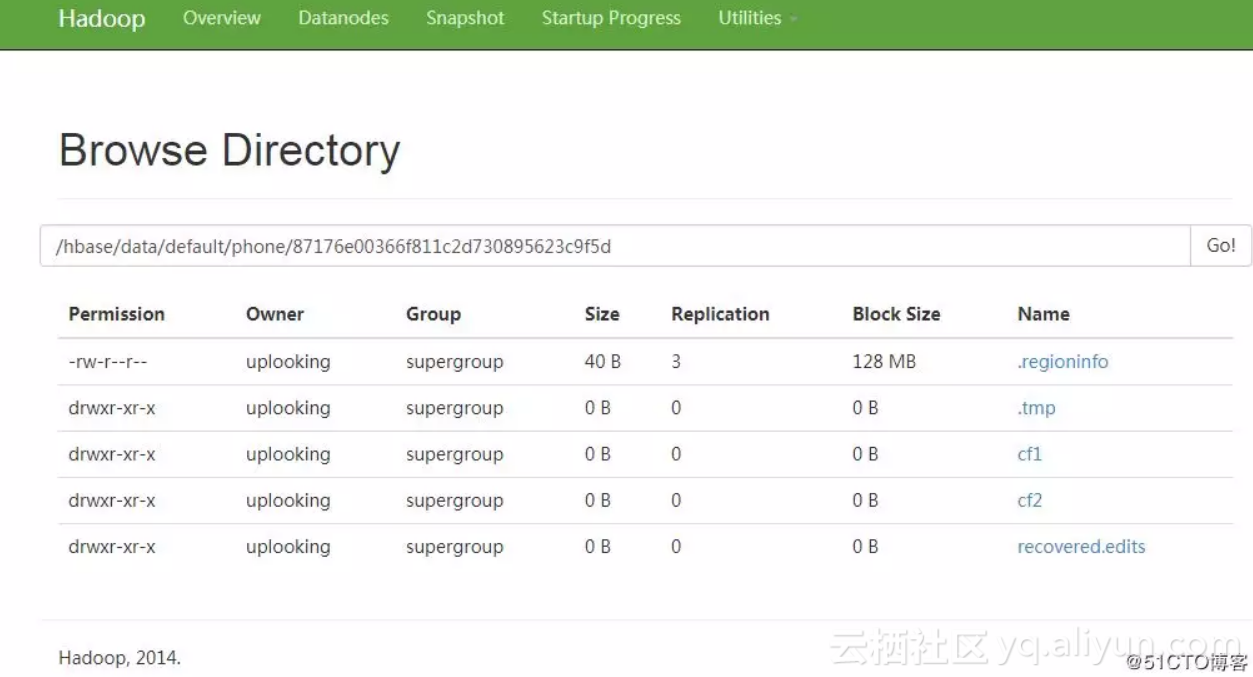Click the owner cell in cf1 row
The width and height of the screenshot is (1253, 677).
(x=288, y=454)
